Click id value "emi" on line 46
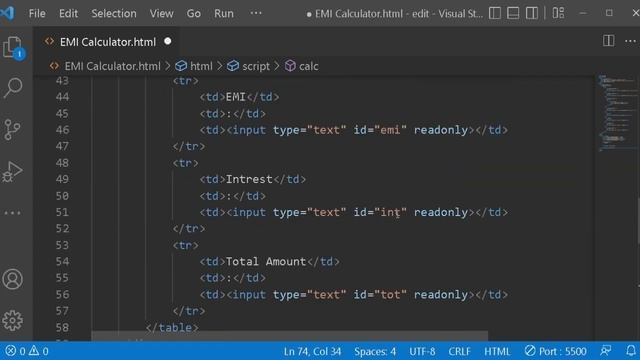Viewport: 640px width, 360px height. pos(390,130)
